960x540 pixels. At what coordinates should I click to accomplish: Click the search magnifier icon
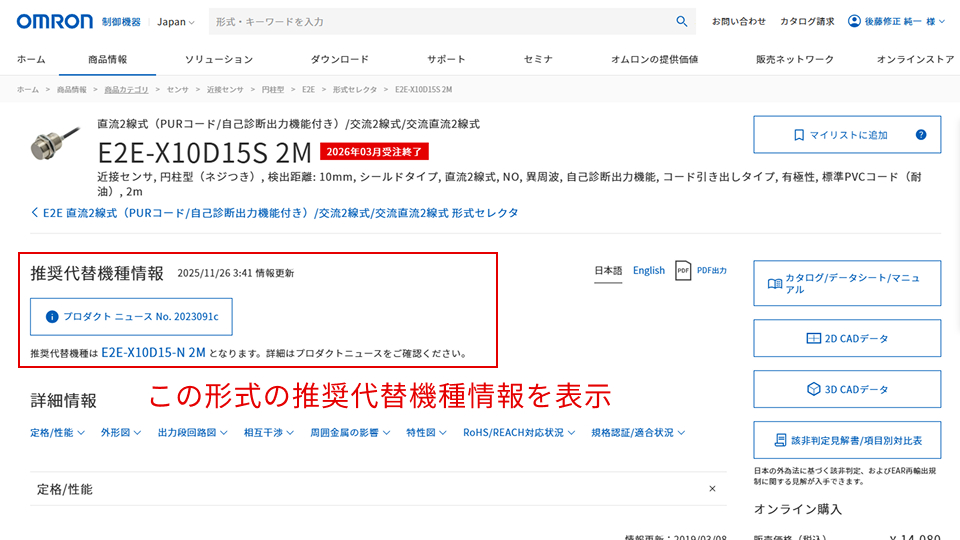click(x=682, y=21)
